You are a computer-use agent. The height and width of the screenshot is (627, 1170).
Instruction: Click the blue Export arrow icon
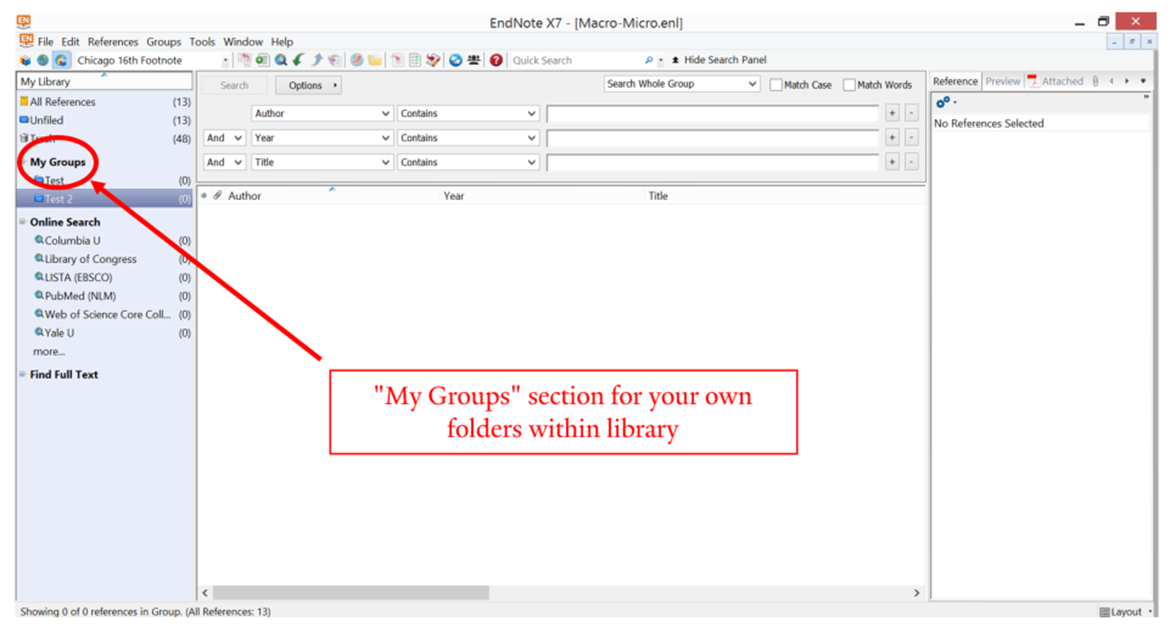316,60
